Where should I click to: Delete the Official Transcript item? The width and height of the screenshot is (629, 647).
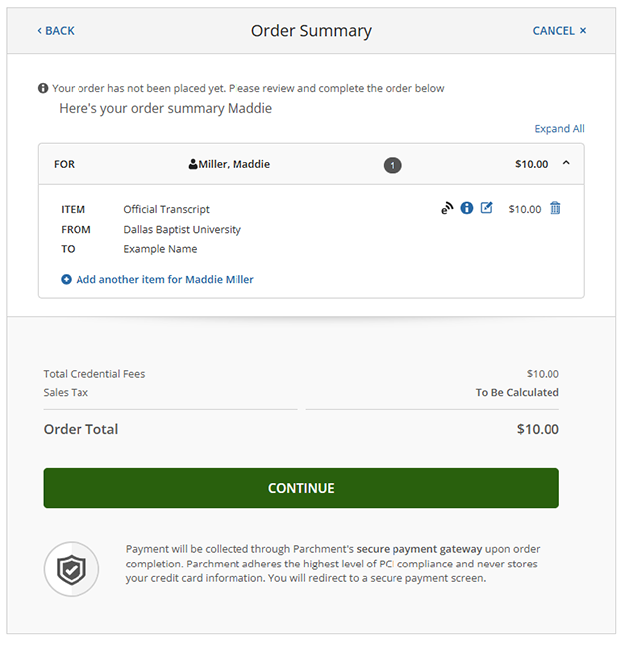click(x=556, y=208)
